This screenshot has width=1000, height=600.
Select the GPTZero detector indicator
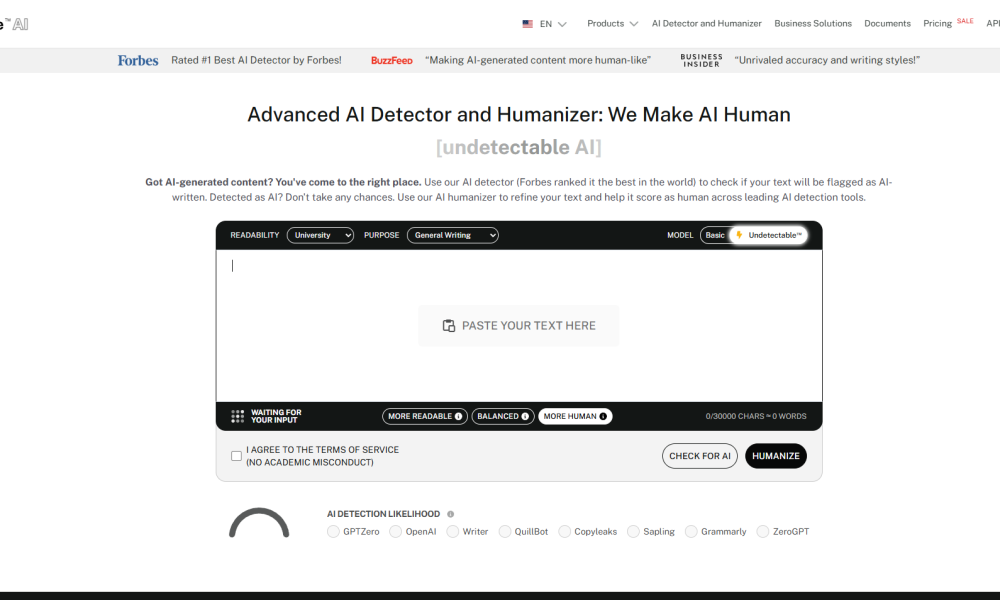tap(333, 532)
